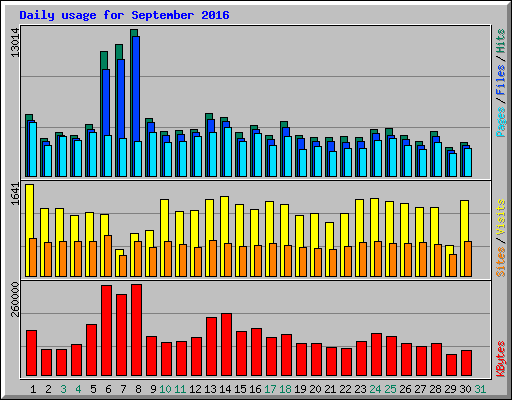The width and height of the screenshot is (512, 400).
Task: Select the green day label "25"
Action: [x=390, y=389]
